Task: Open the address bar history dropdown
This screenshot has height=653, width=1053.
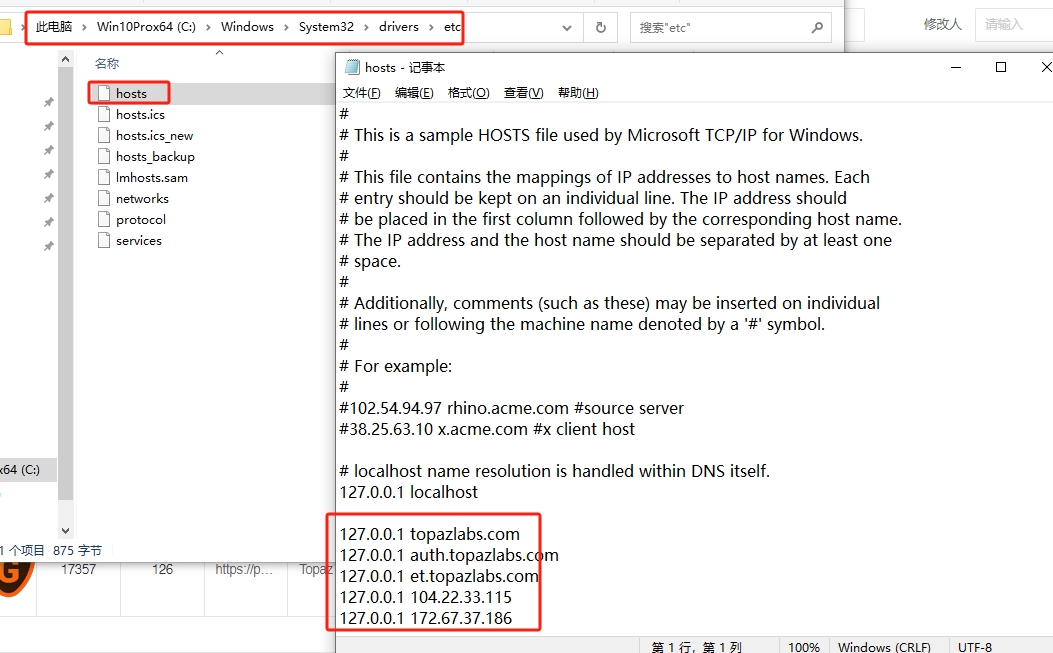Action: tap(567, 28)
